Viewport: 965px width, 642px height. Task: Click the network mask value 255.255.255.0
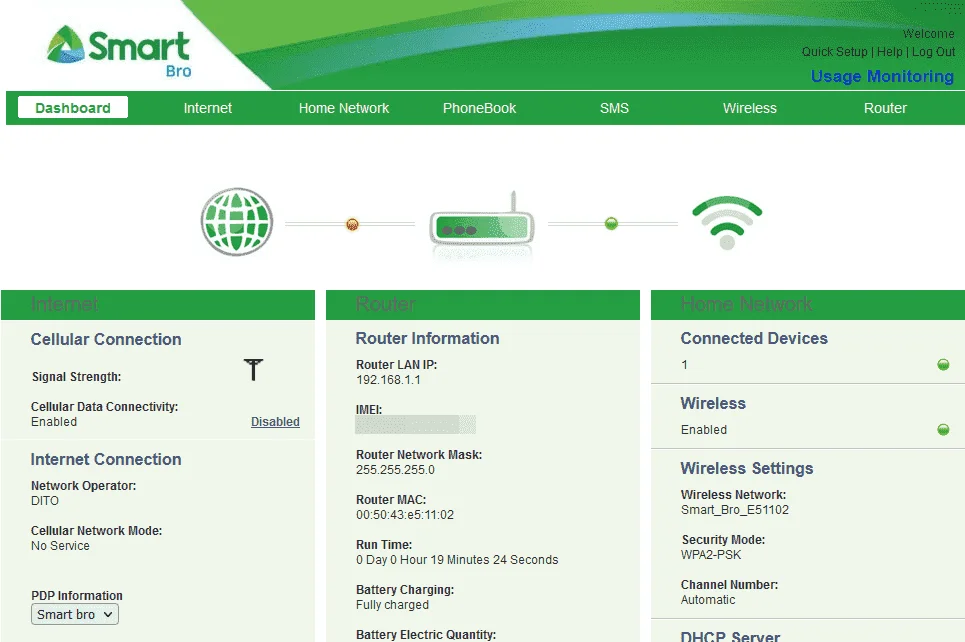(395, 470)
